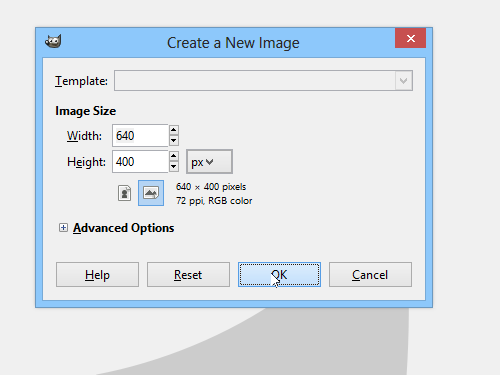The height and width of the screenshot is (375, 500).
Task: Decrease Width with the down arrow
Action: [x=174, y=141]
